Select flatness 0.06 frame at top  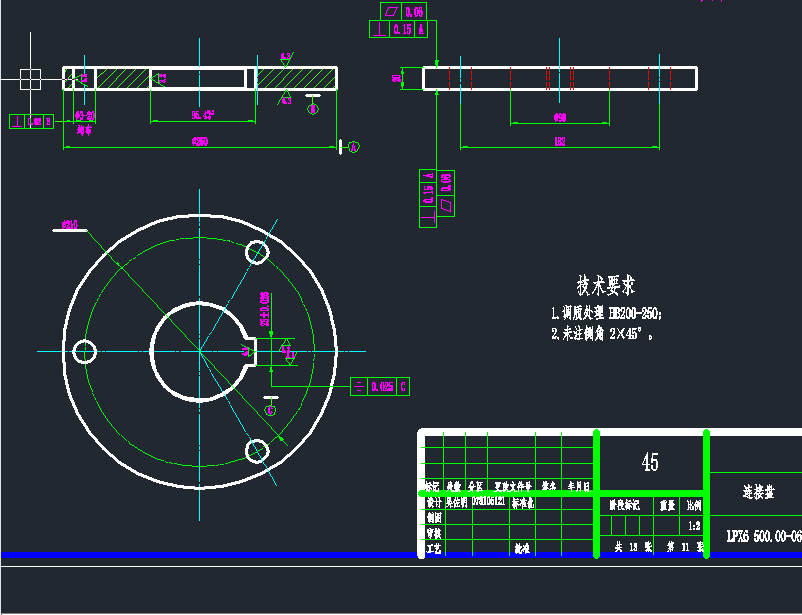404,11
